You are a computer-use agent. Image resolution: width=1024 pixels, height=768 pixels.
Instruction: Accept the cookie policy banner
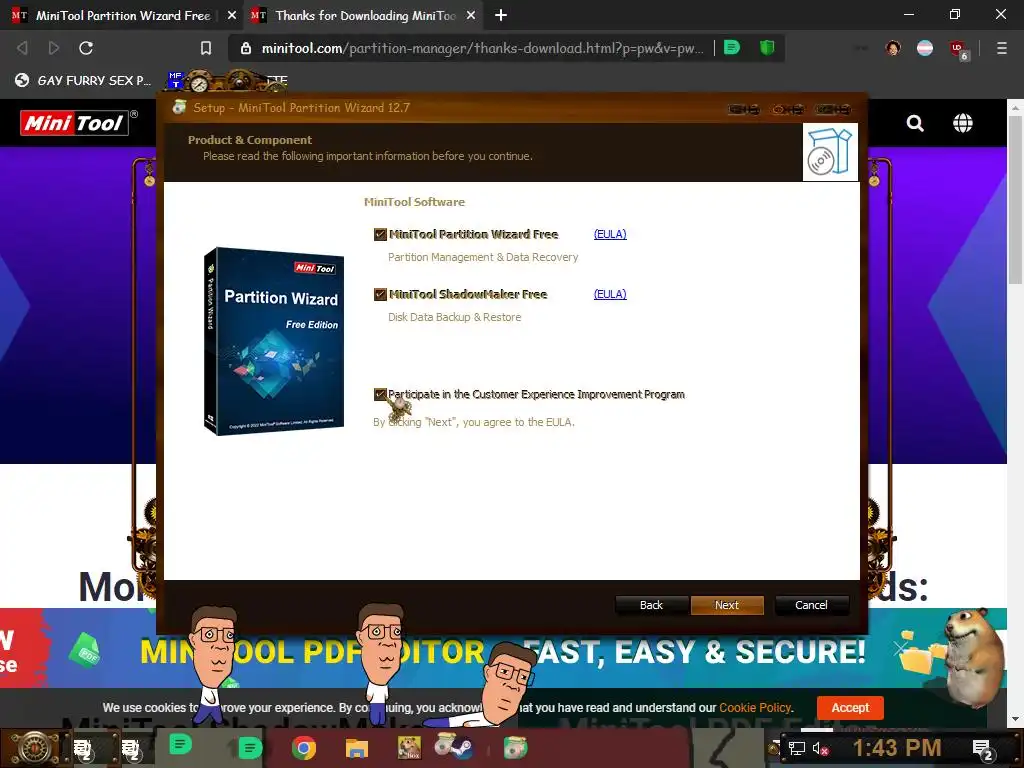(x=850, y=707)
